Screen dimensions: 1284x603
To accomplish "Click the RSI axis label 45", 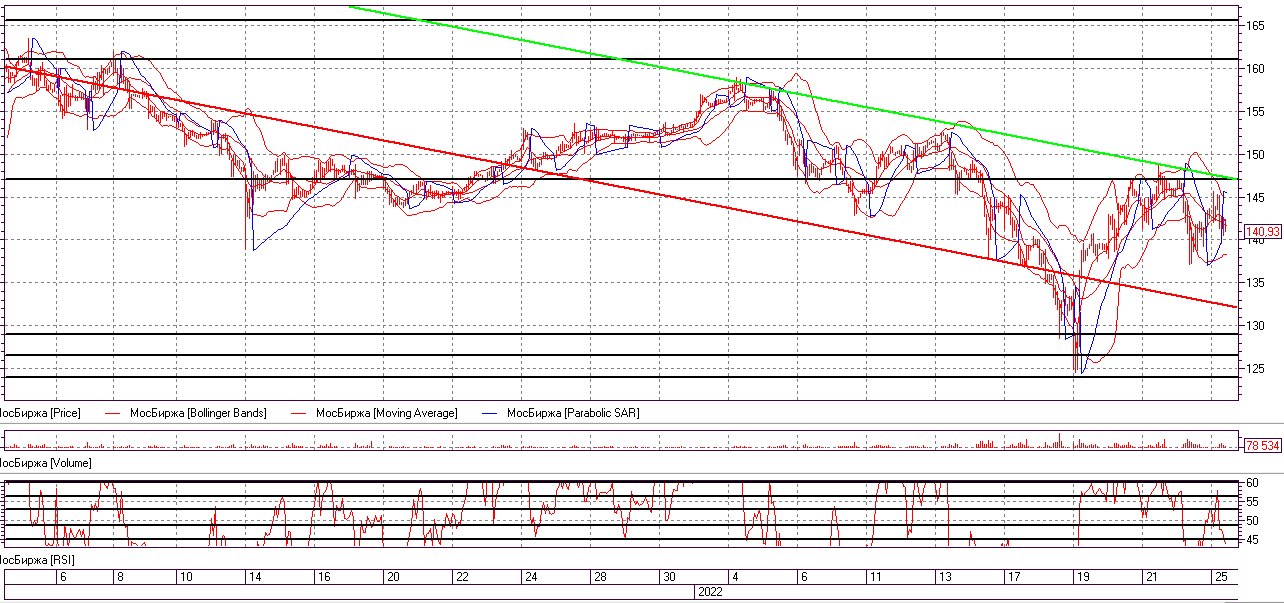I will coord(1252,540).
